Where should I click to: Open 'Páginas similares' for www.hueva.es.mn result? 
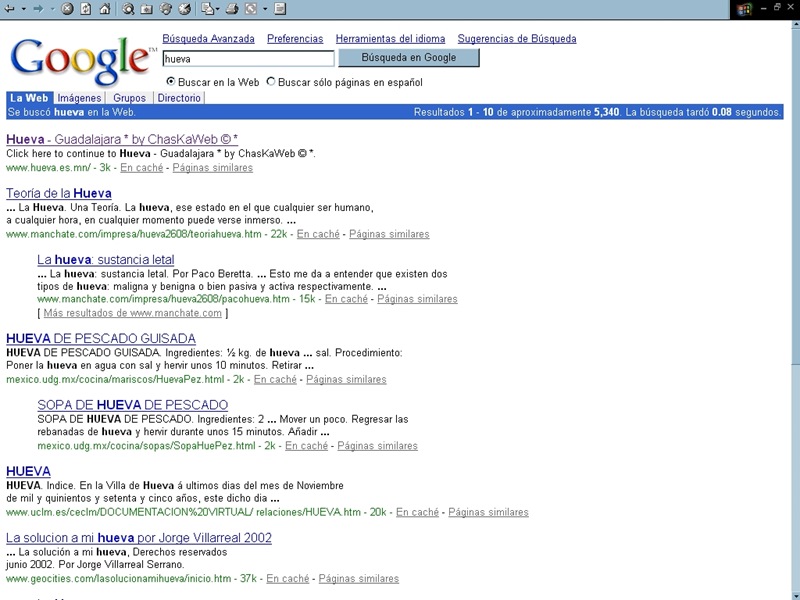pos(213,168)
